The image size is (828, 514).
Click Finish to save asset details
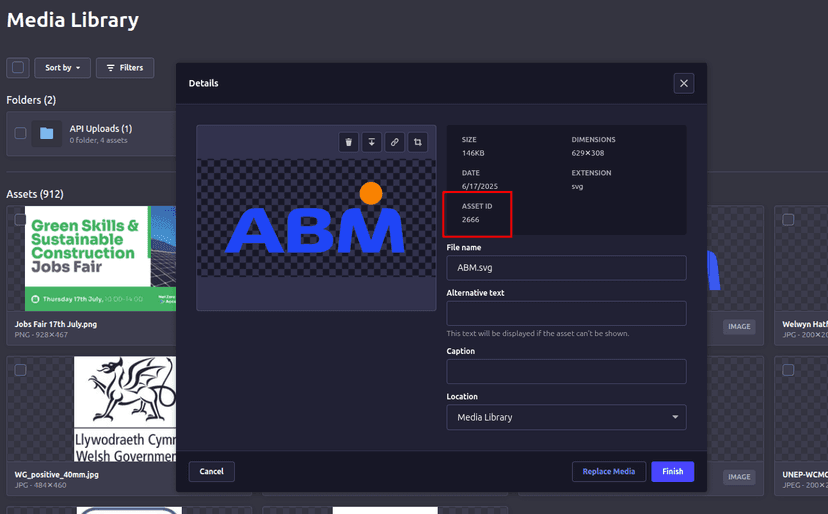pyautogui.click(x=672, y=472)
